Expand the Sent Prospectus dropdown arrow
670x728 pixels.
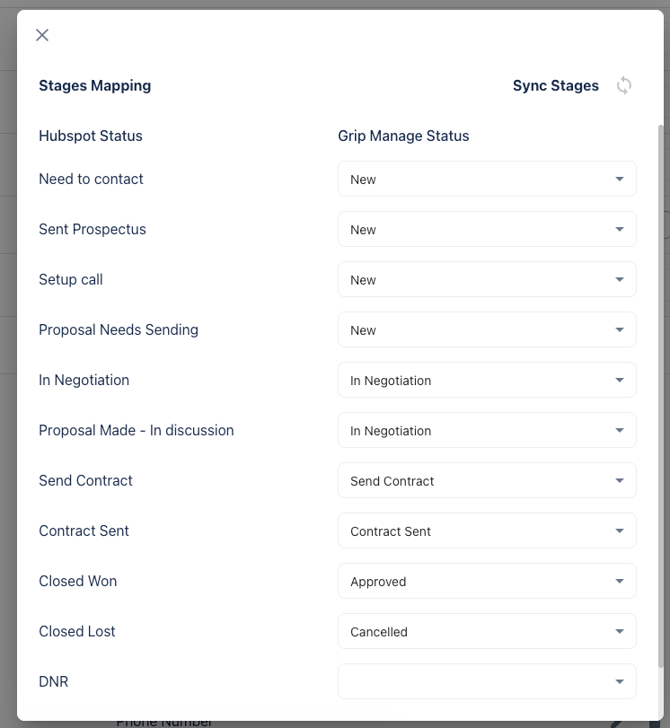click(619, 230)
